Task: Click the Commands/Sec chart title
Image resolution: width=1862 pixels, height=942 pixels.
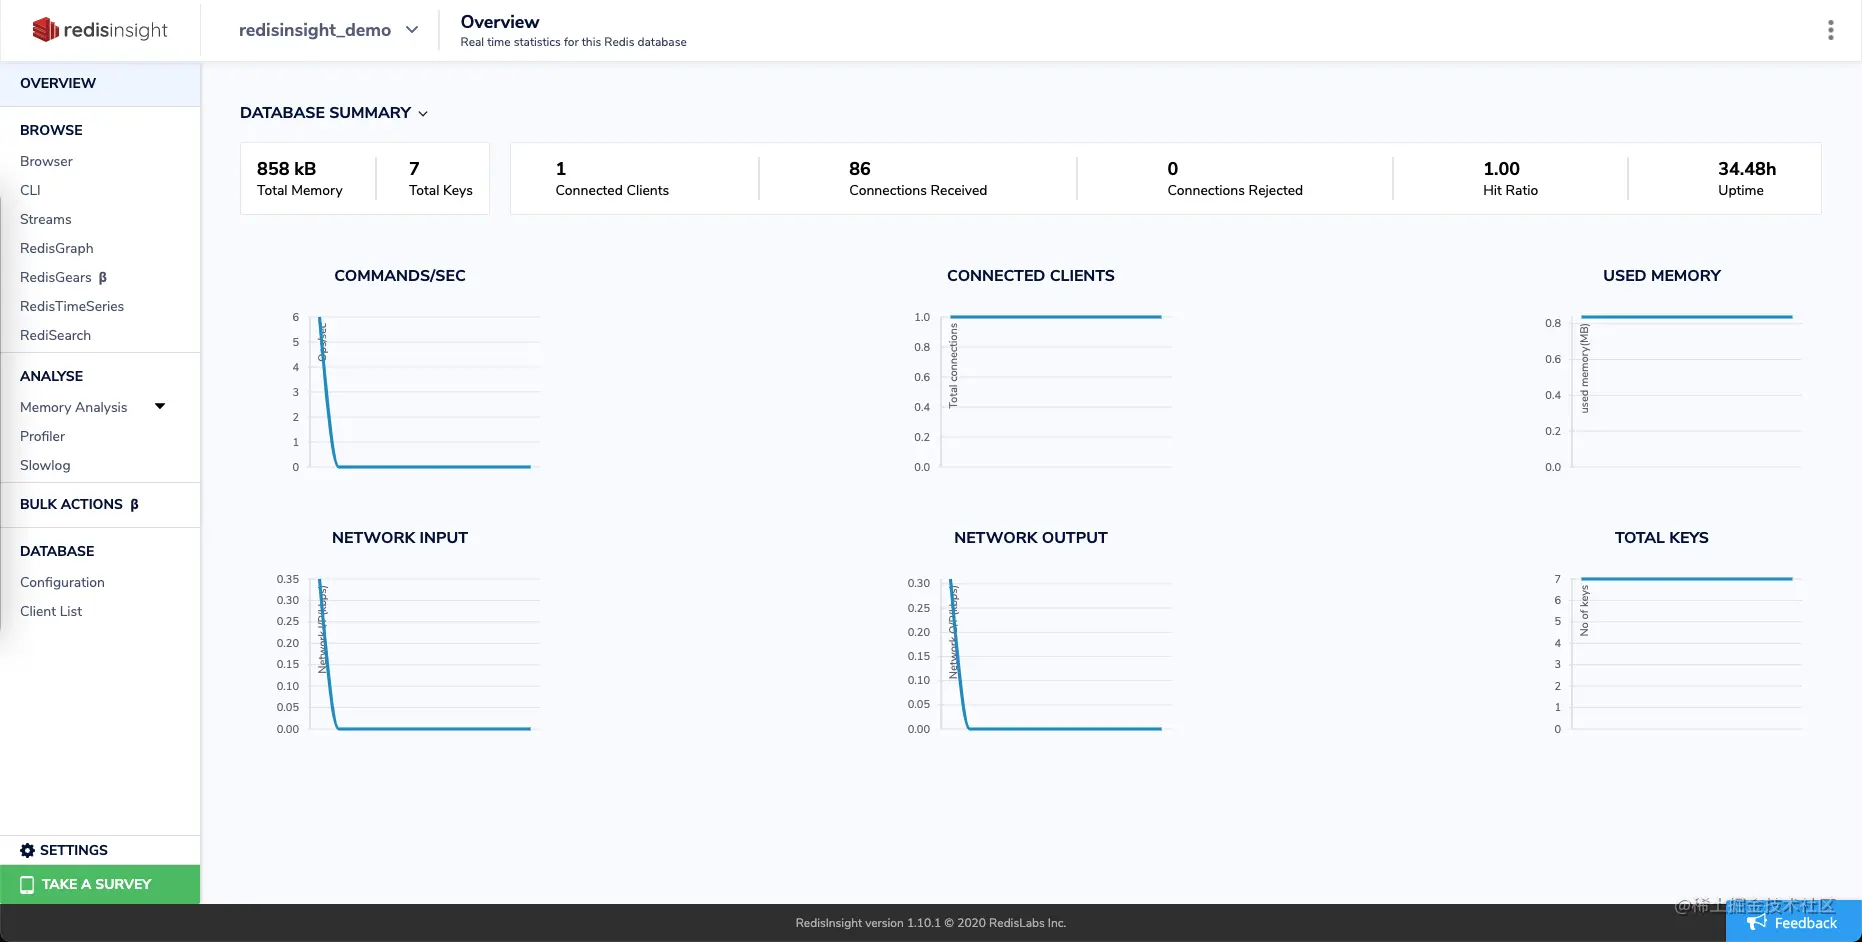Action: pos(400,276)
